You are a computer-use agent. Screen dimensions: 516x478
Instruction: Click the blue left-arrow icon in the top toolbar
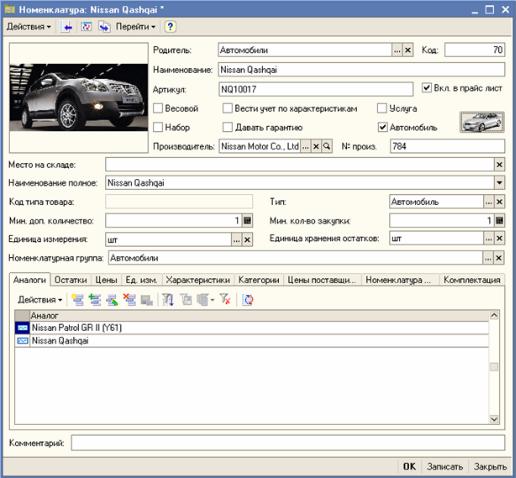point(68,27)
